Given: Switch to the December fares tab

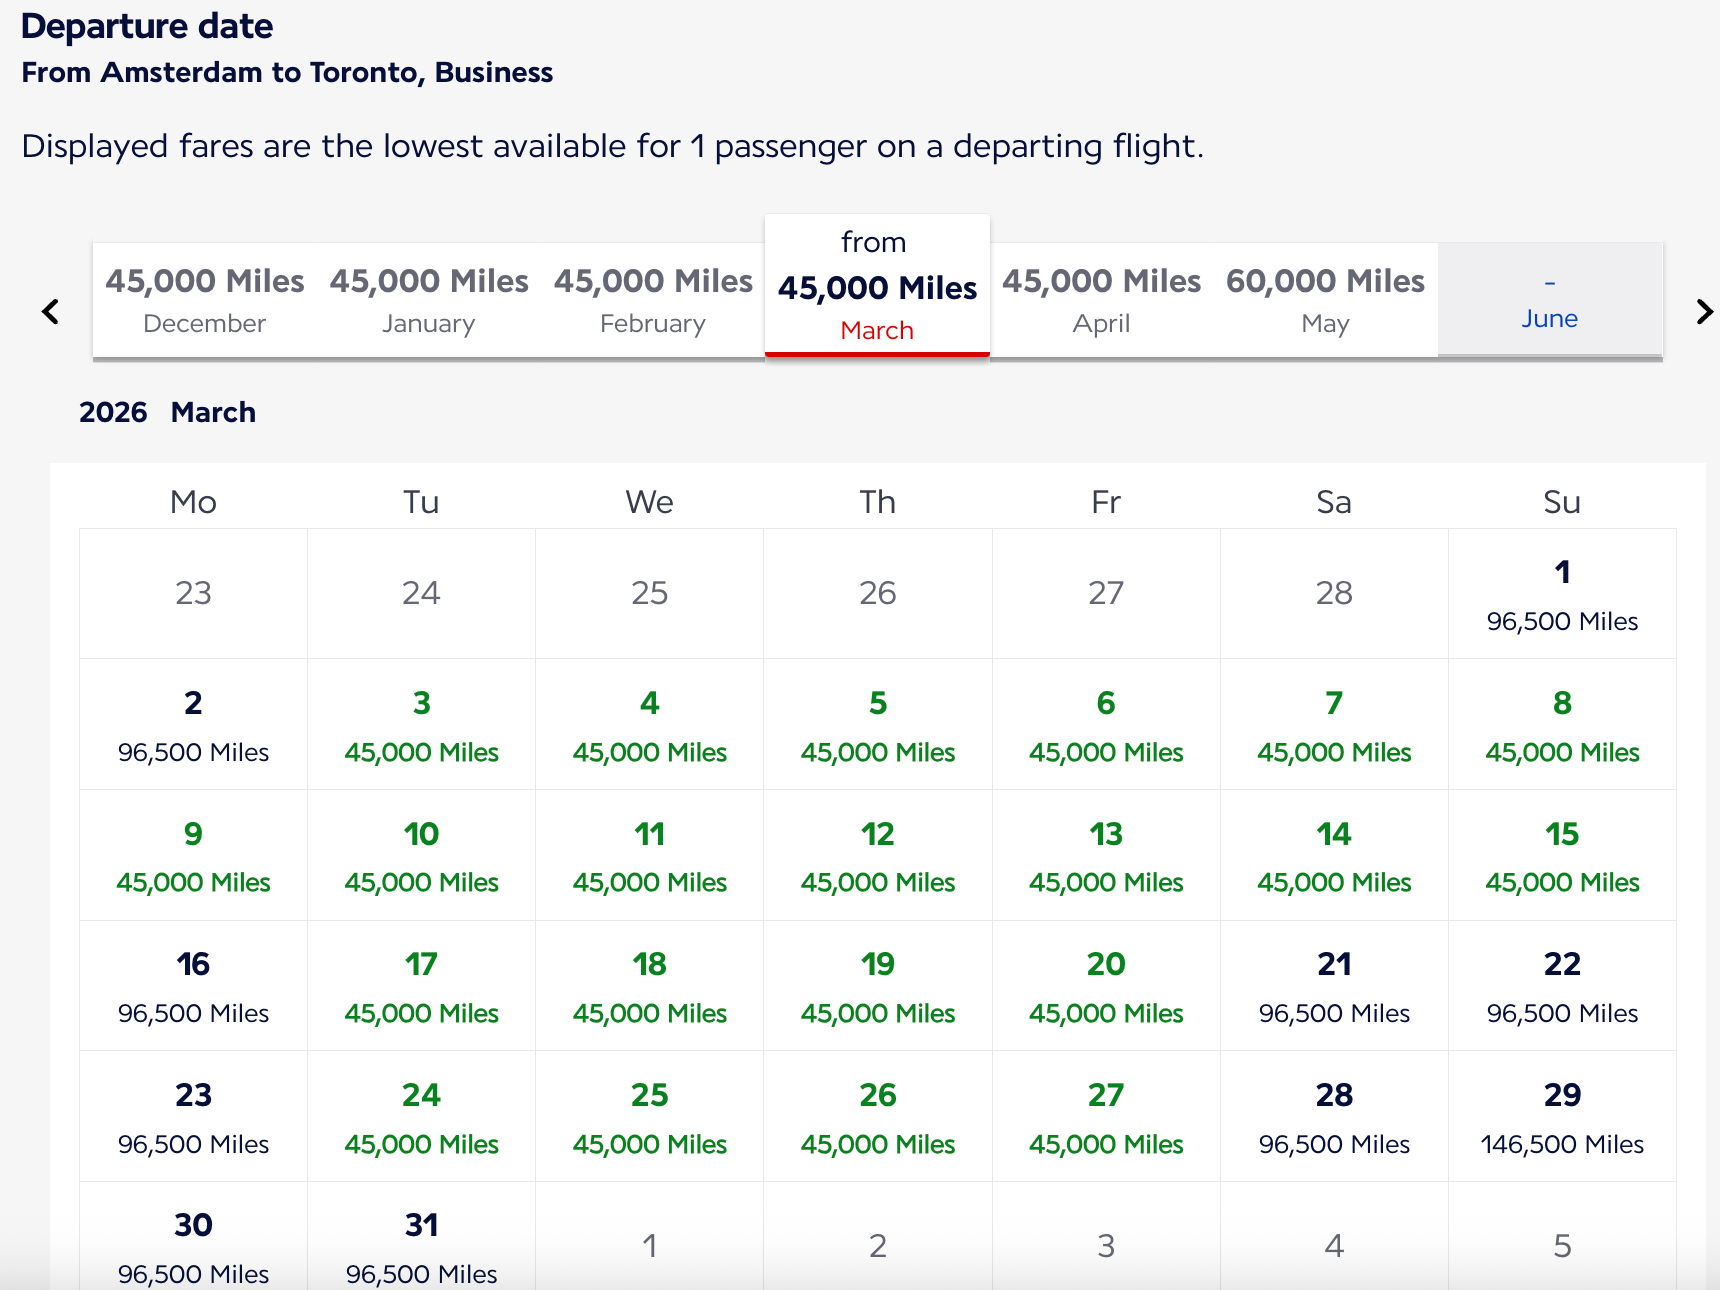Looking at the screenshot, I should coord(205,300).
